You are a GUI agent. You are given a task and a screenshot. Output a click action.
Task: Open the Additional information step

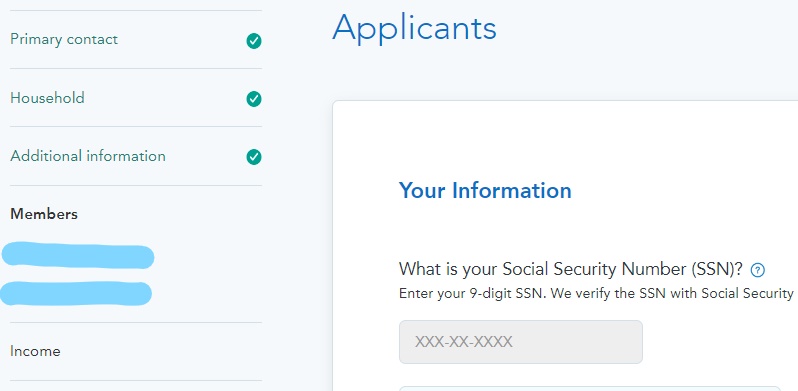click(x=88, y=156)
